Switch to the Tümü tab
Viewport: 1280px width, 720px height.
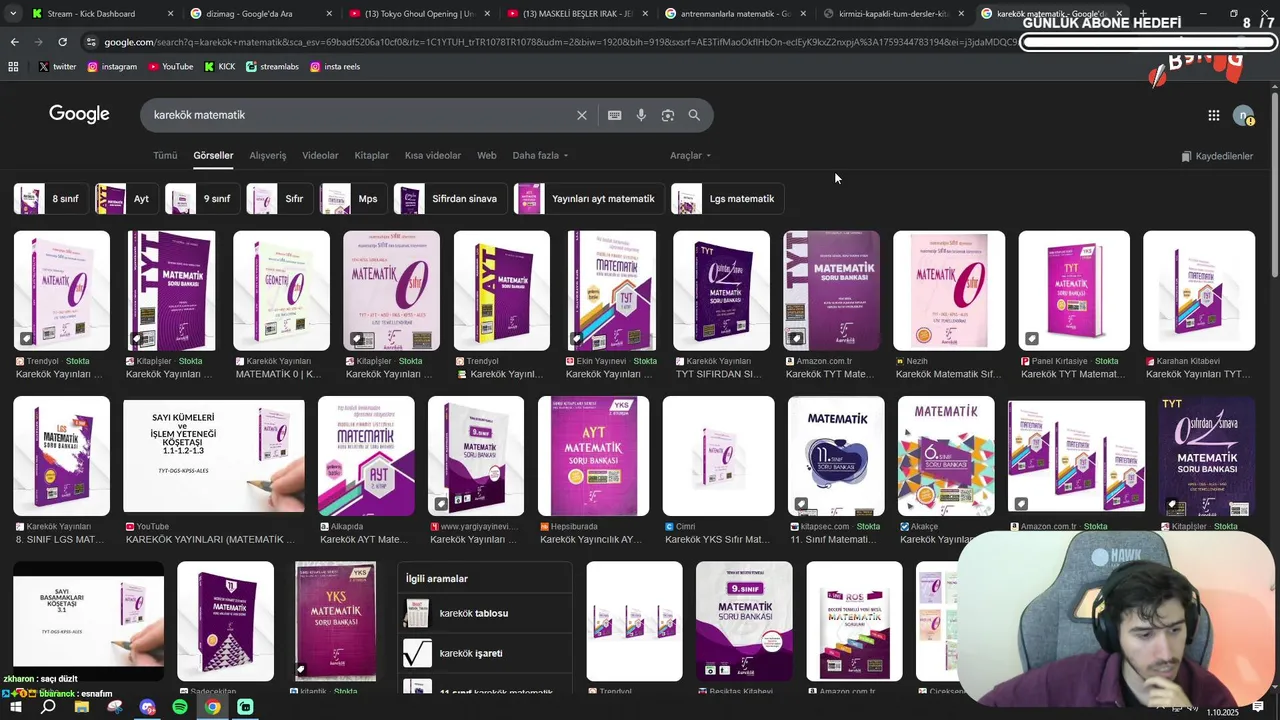tap(165, 156)
